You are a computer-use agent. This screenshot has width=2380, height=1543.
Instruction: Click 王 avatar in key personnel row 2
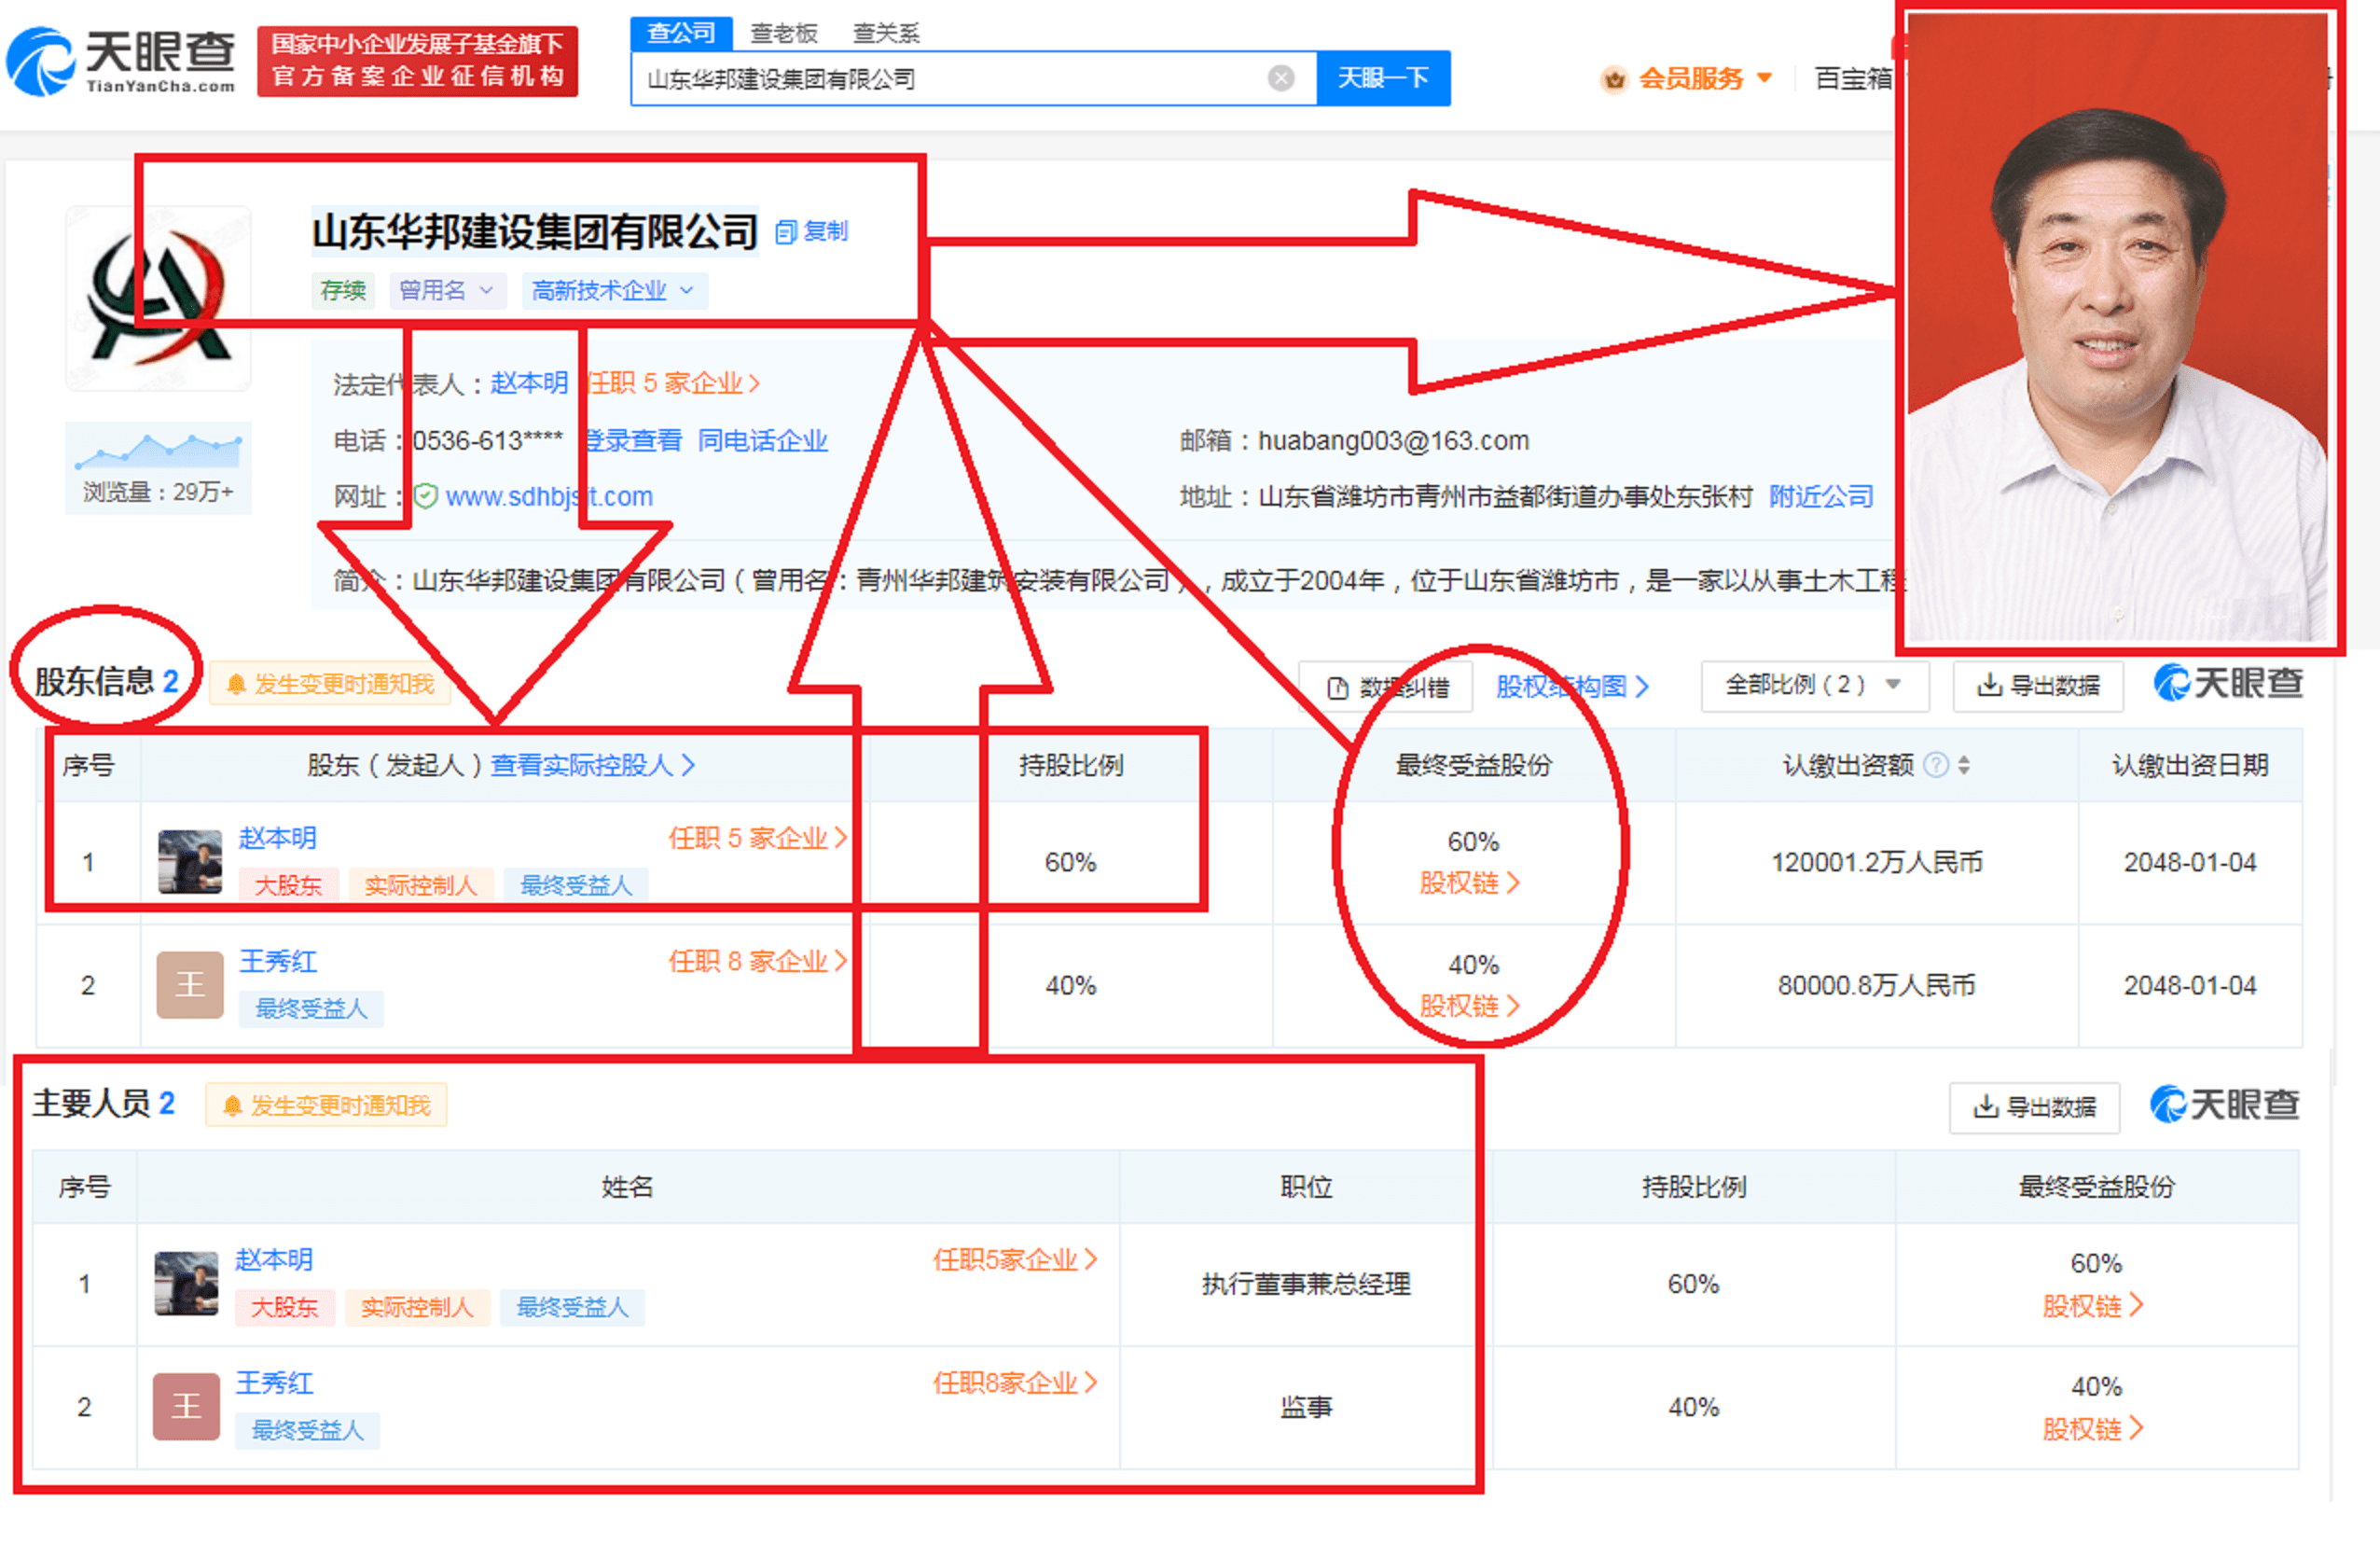click(x=186, y=1407)
